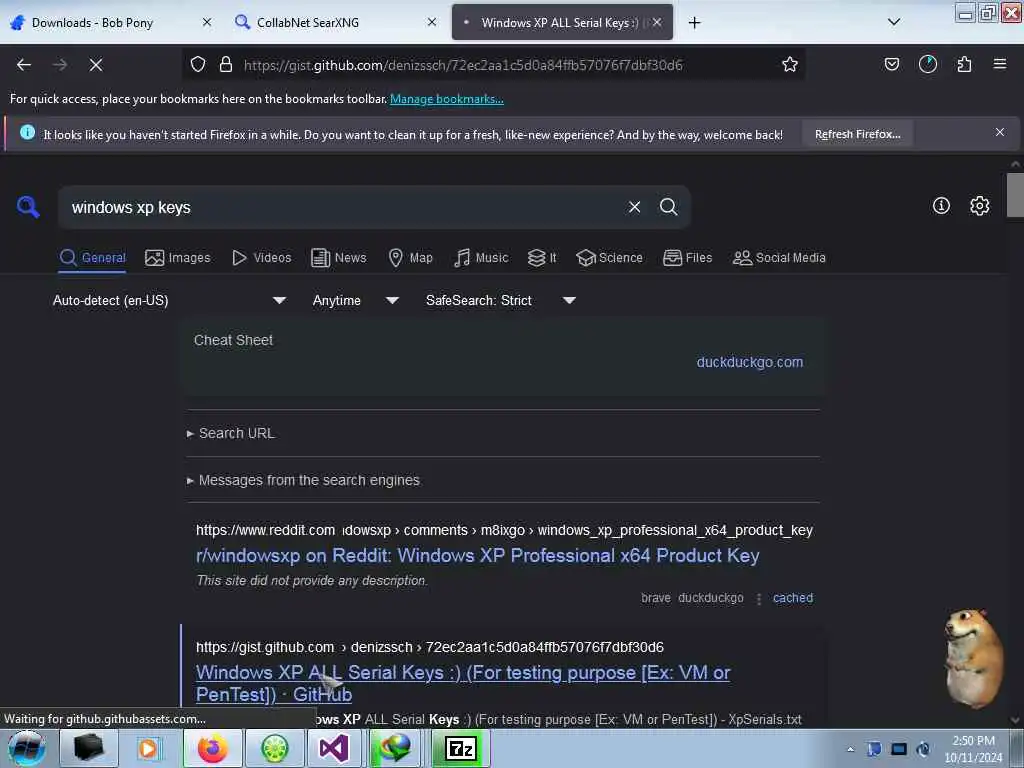This screenshot has width=1024, height=768.
Task: Launch the media player taskbar icon
Action: [x=148, y=748]
